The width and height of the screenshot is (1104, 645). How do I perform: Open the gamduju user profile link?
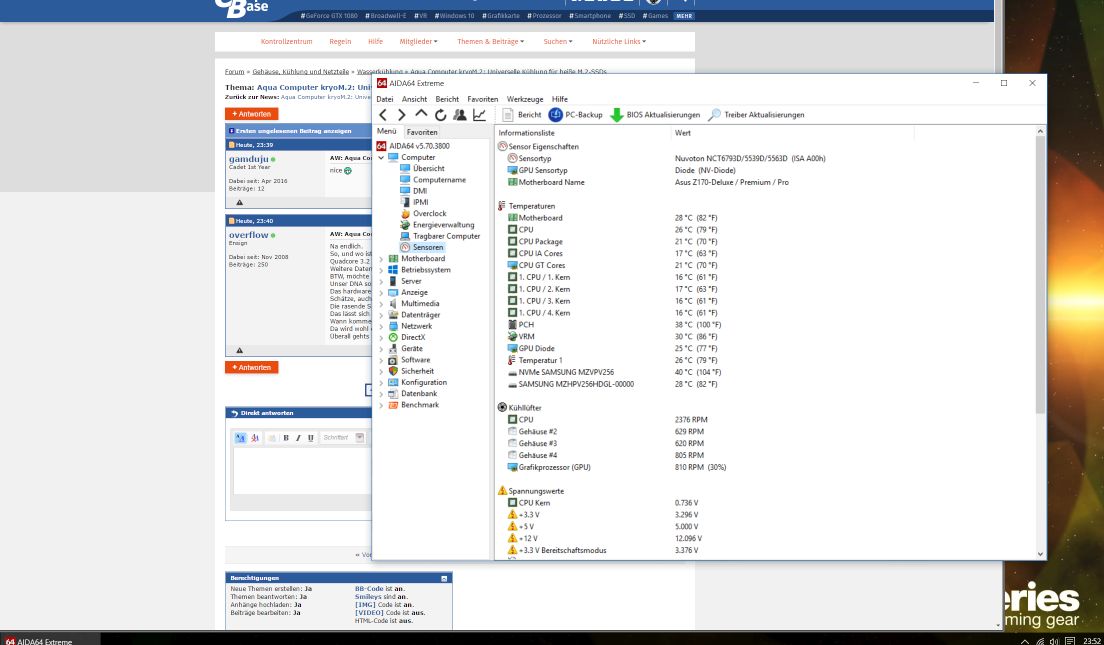tap(249, 159)
